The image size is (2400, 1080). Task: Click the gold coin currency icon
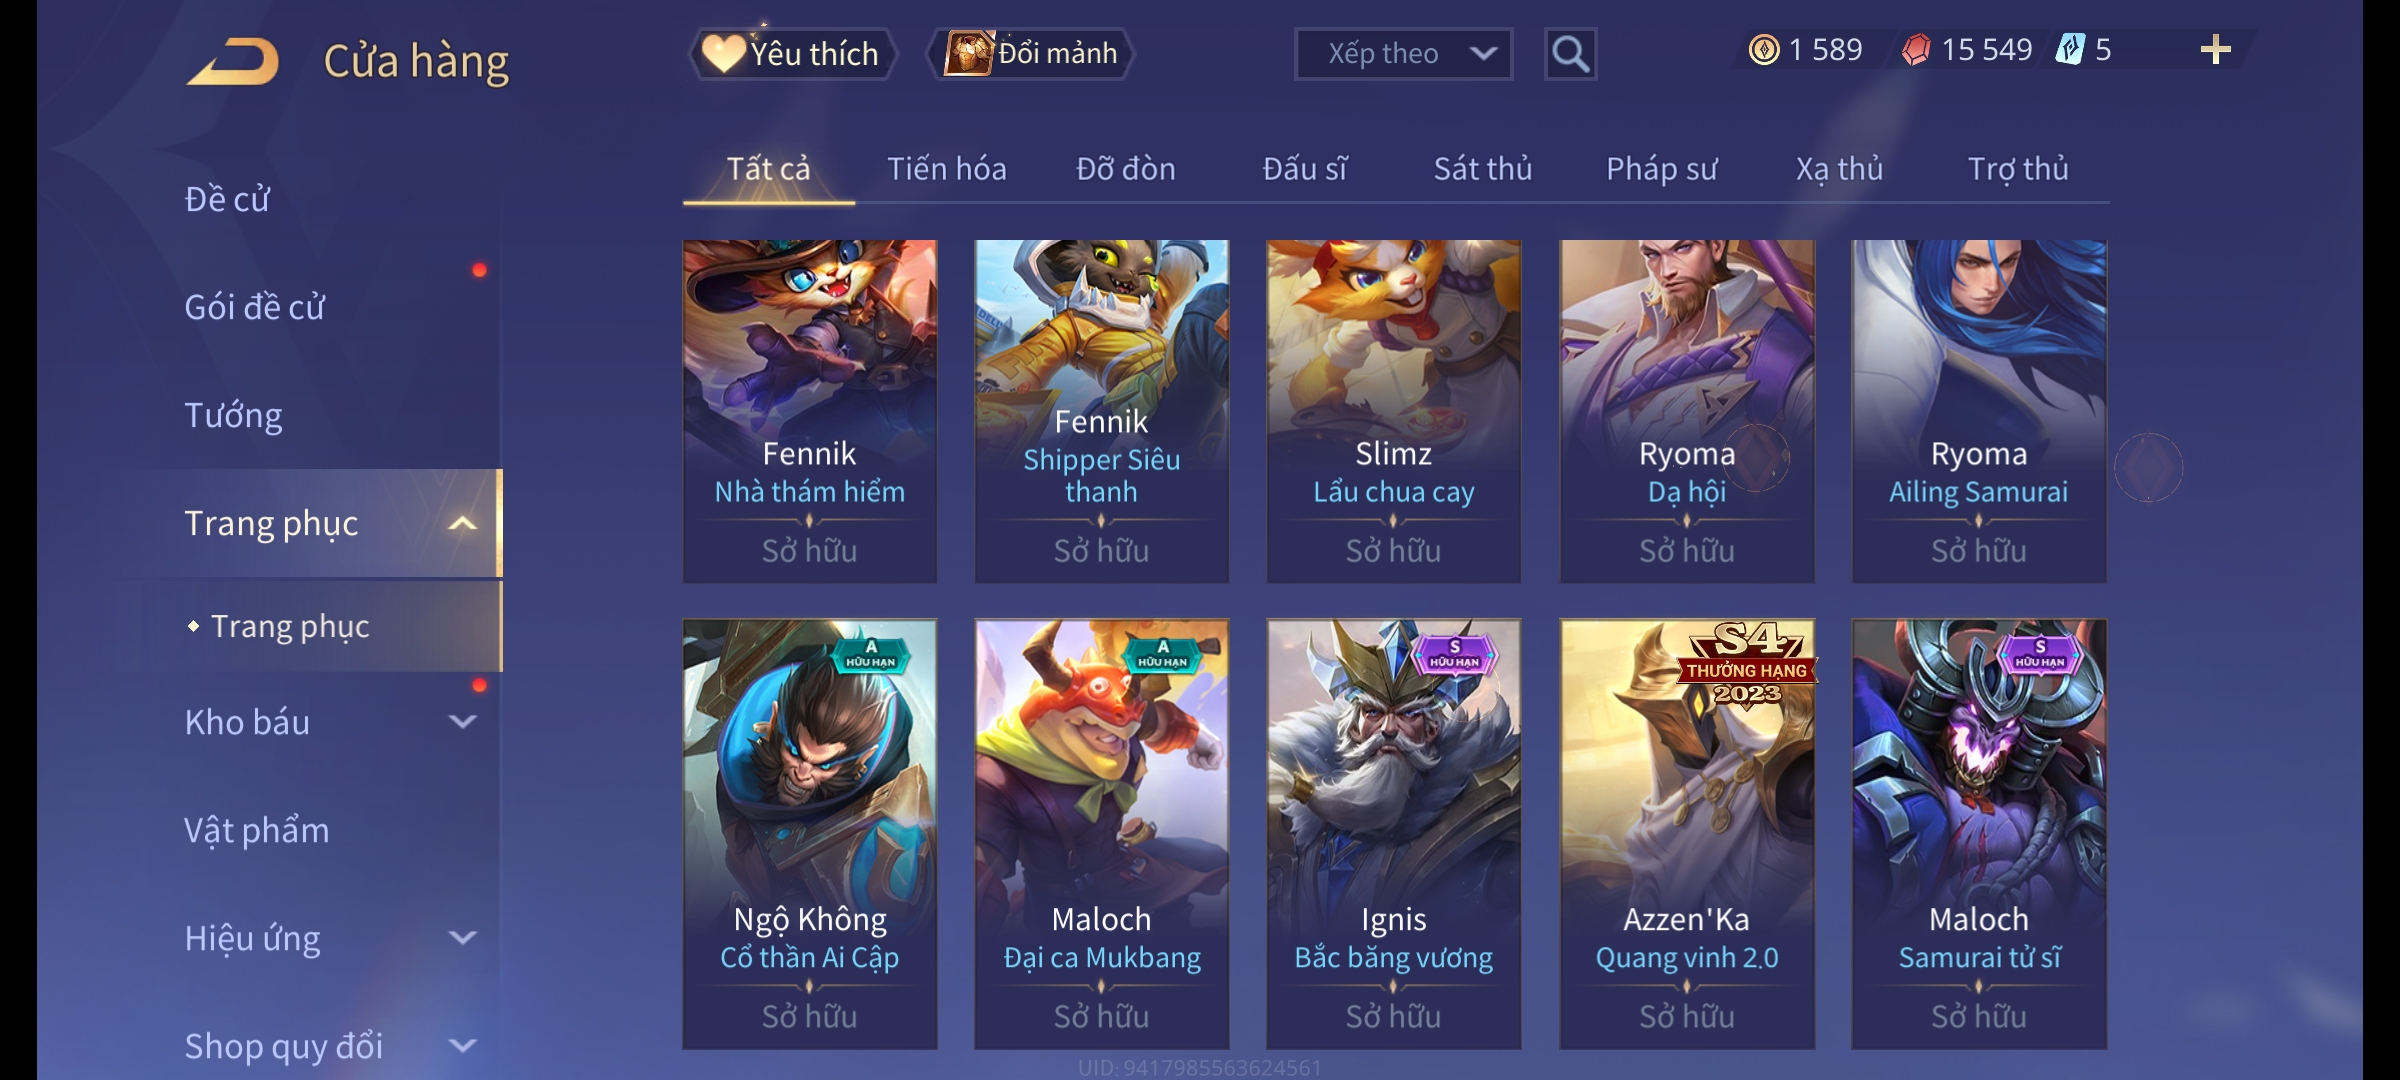click(1764, 50)
